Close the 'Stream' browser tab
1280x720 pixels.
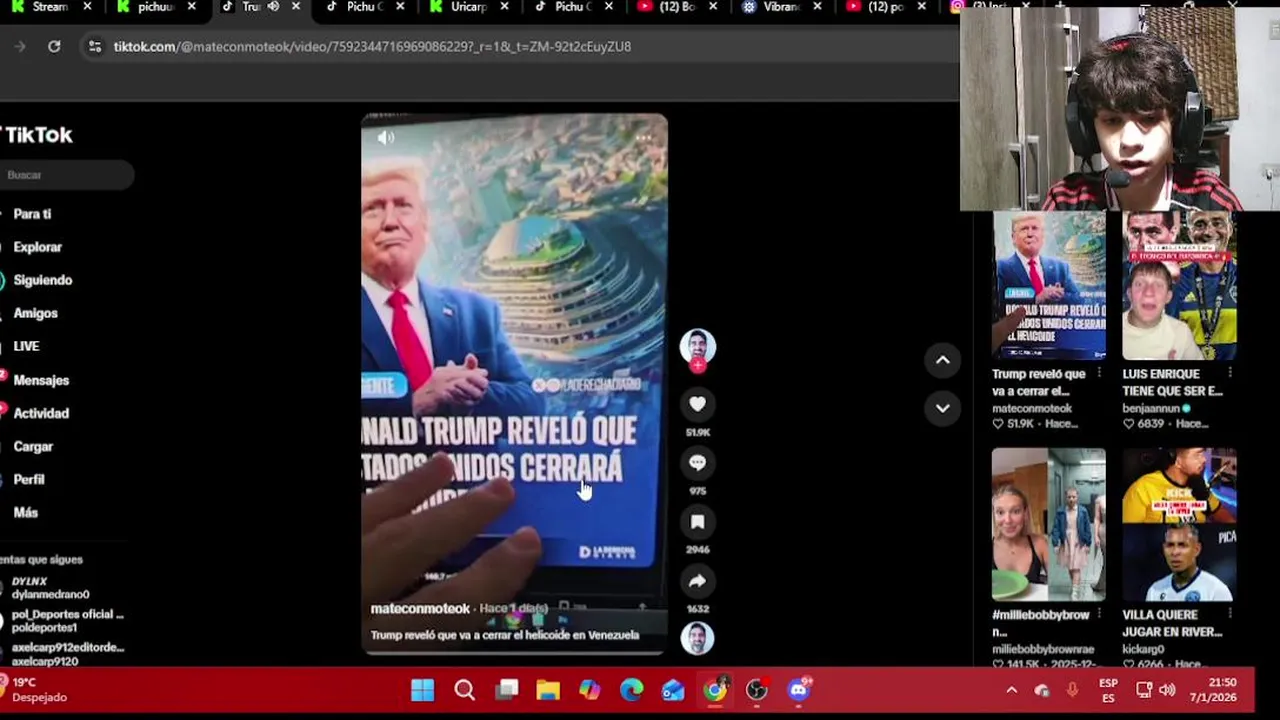pos(87,6)
